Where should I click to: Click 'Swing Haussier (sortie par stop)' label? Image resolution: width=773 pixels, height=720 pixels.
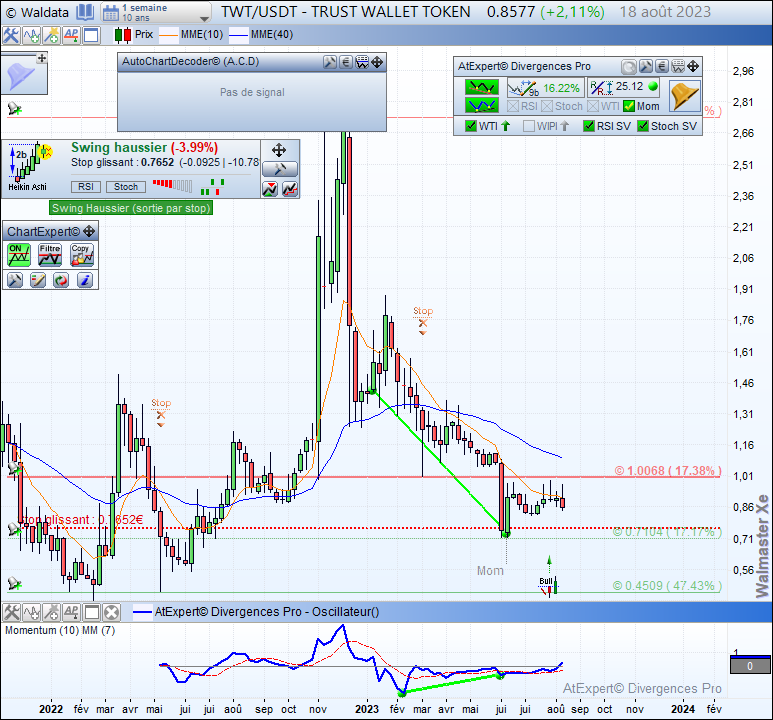tap(131, 208)
